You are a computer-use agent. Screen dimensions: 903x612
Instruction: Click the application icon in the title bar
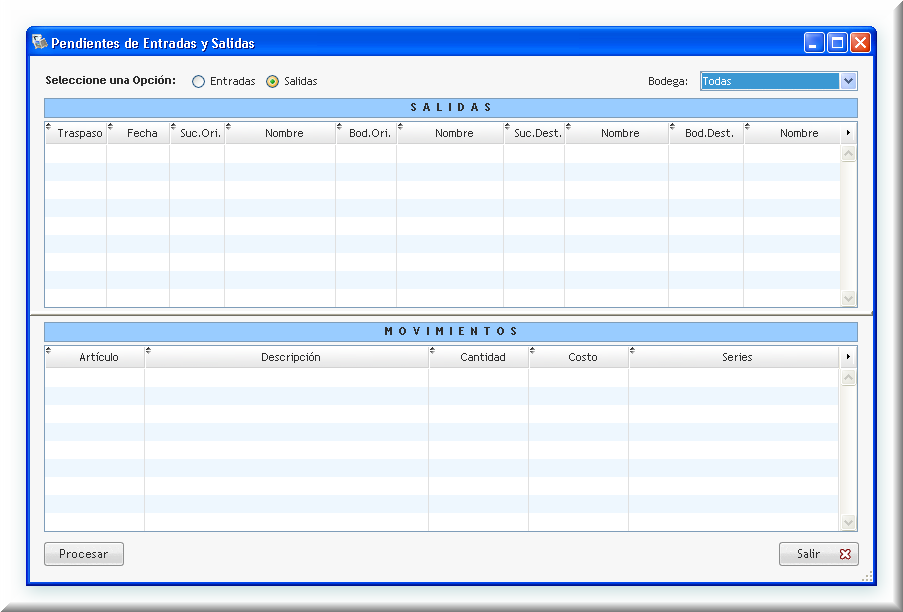point(39,42)
